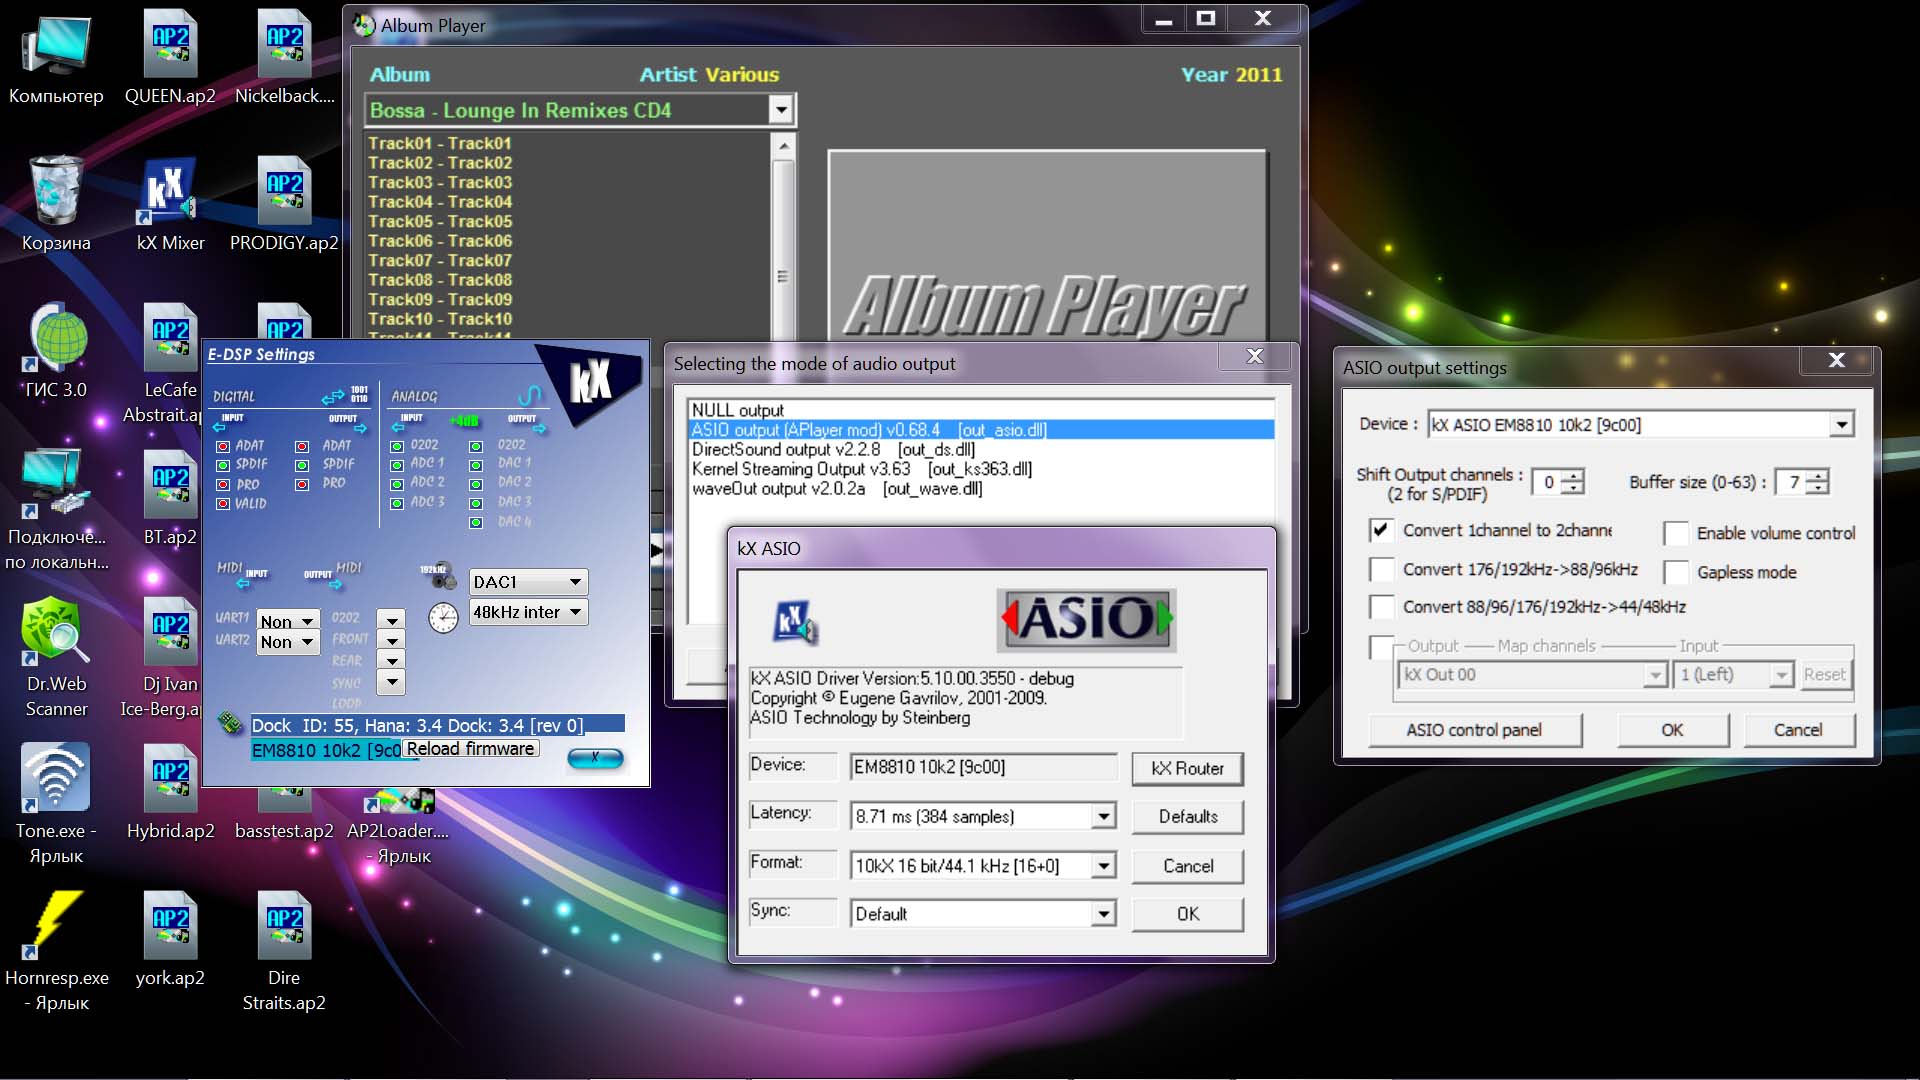Open the FRONT MIDI output dropdown
The height and width of the screenshot is (1080, 1920).
(392, 641)
